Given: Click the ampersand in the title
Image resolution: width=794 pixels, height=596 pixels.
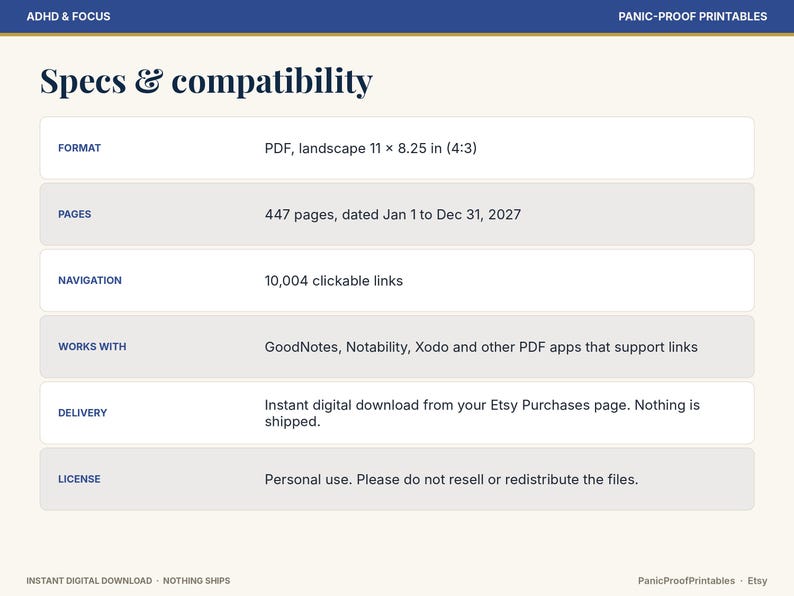Looking at the screenshot, I should [x=149, y=81].
